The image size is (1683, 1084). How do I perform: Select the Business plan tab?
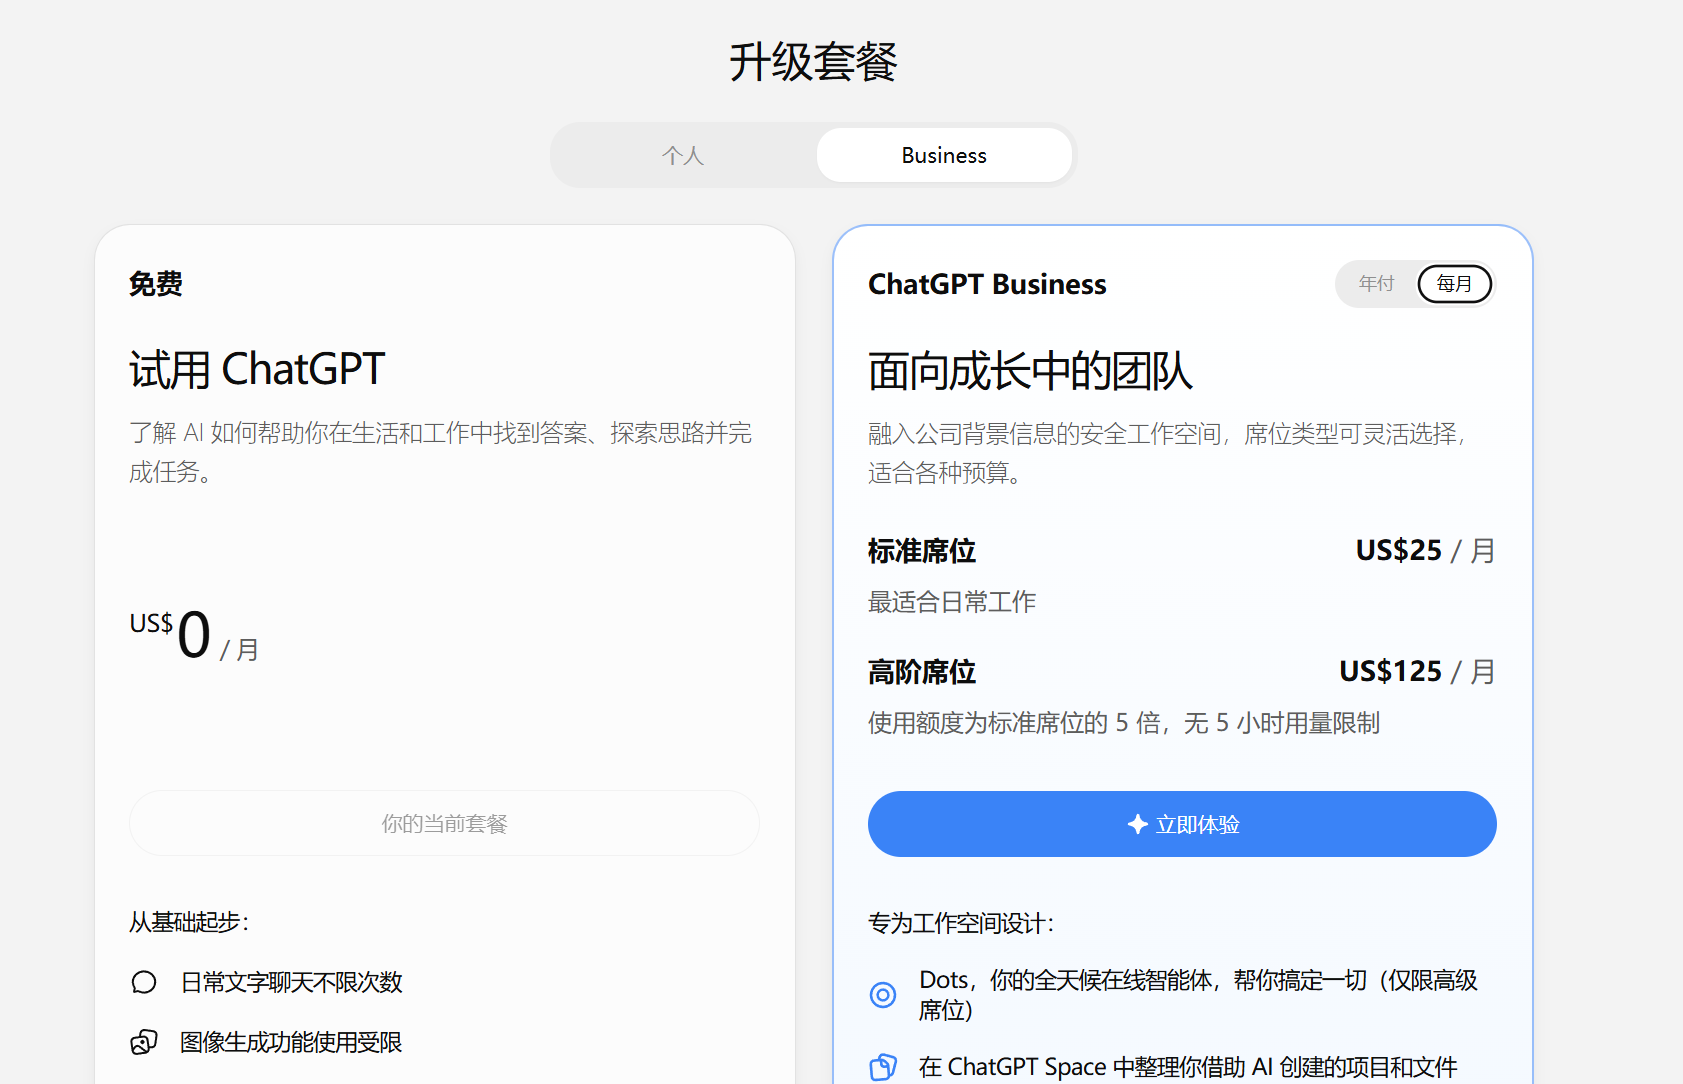tap(944, 155)
